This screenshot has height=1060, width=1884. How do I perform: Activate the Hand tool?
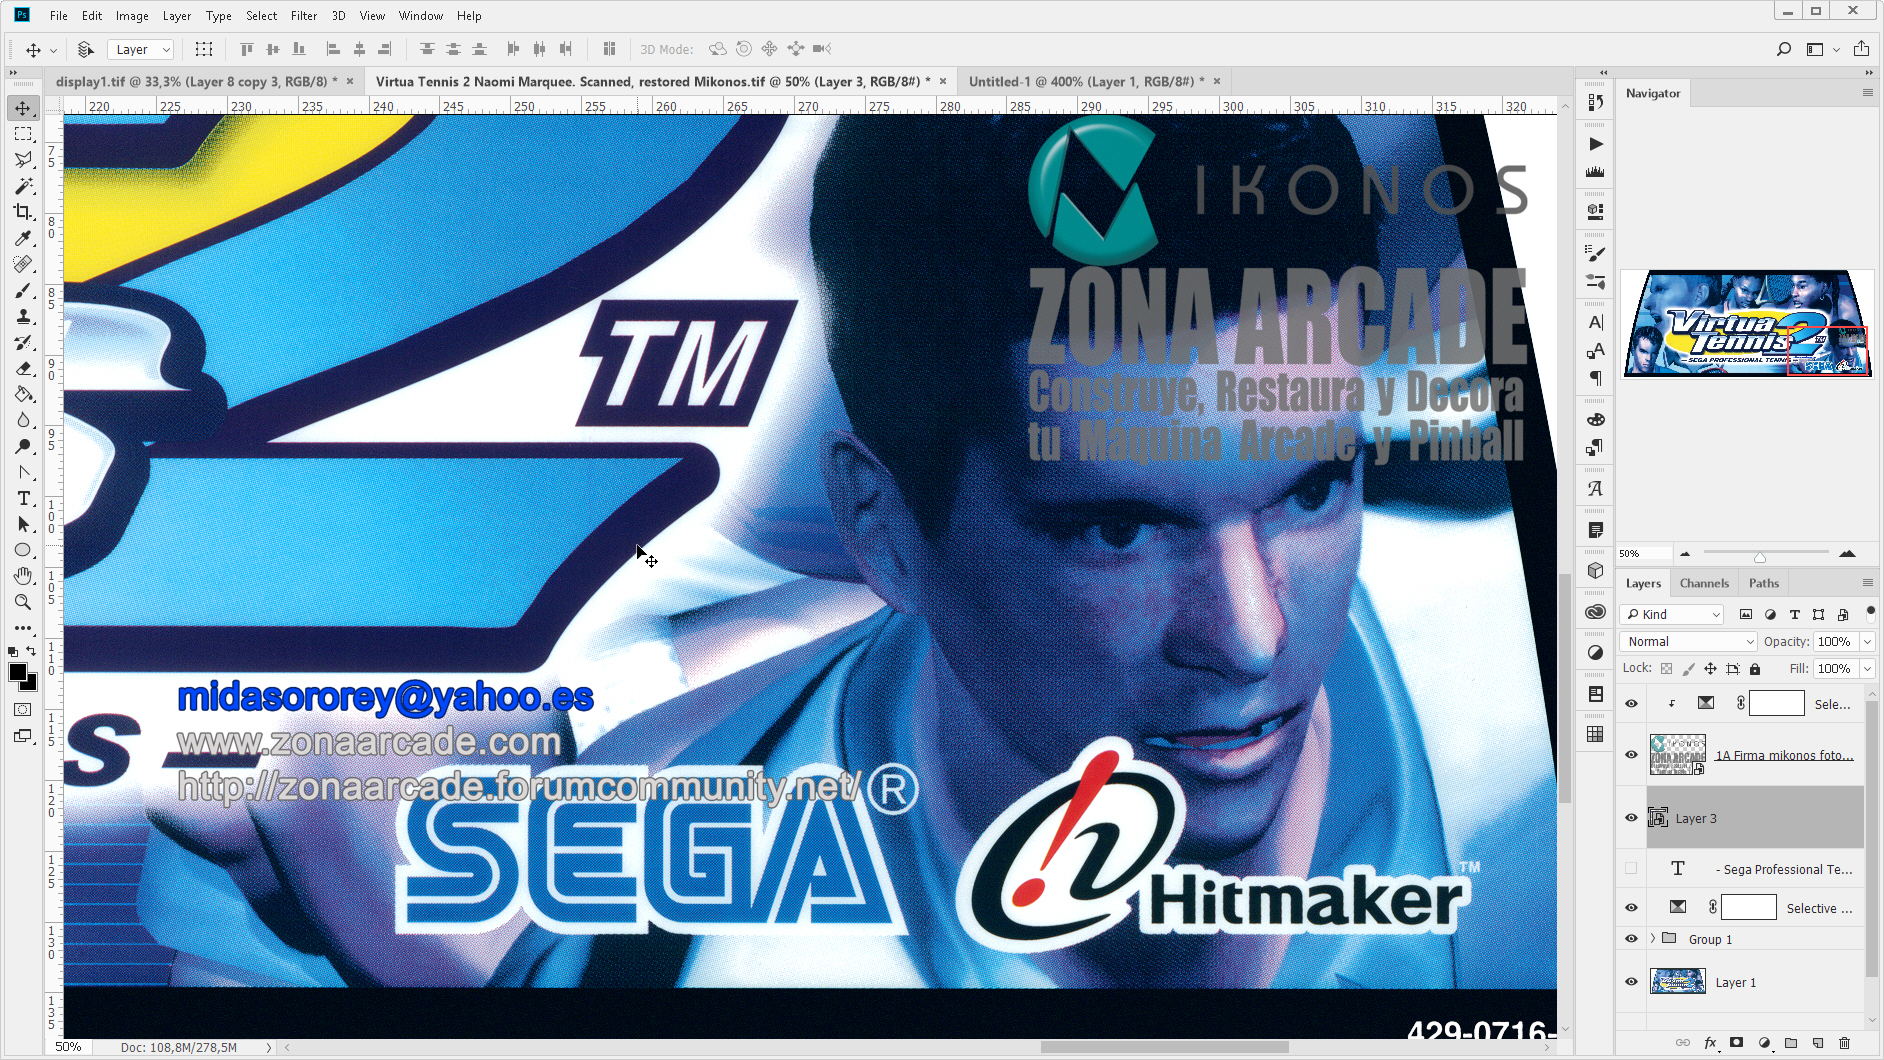(x=23, y=576)
